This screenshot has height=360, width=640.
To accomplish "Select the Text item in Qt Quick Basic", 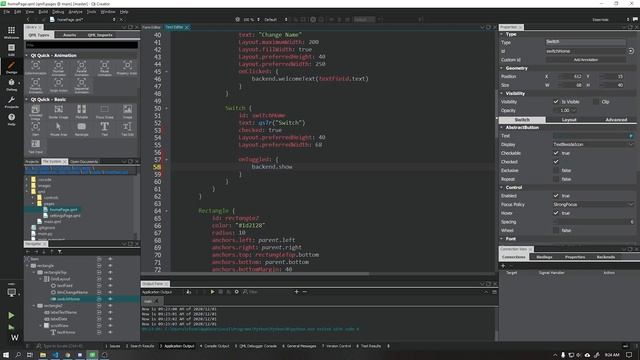I will tap(104, 128).
